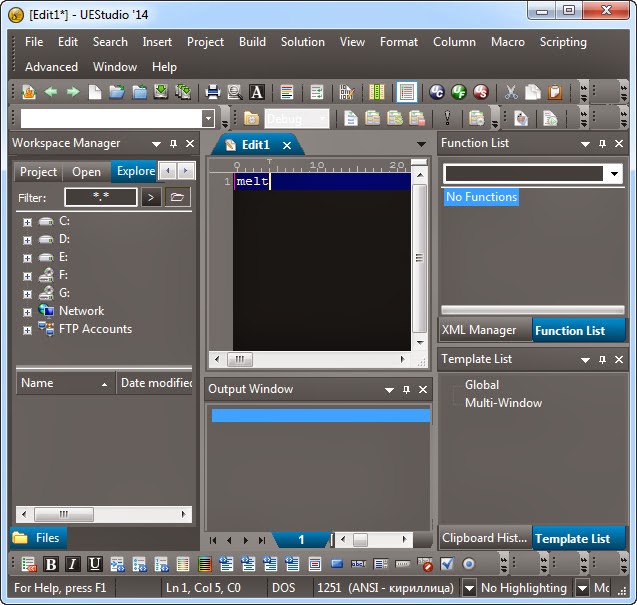Click the Copy pages icon
637x605 pixels.
click(x=533, y=92)
